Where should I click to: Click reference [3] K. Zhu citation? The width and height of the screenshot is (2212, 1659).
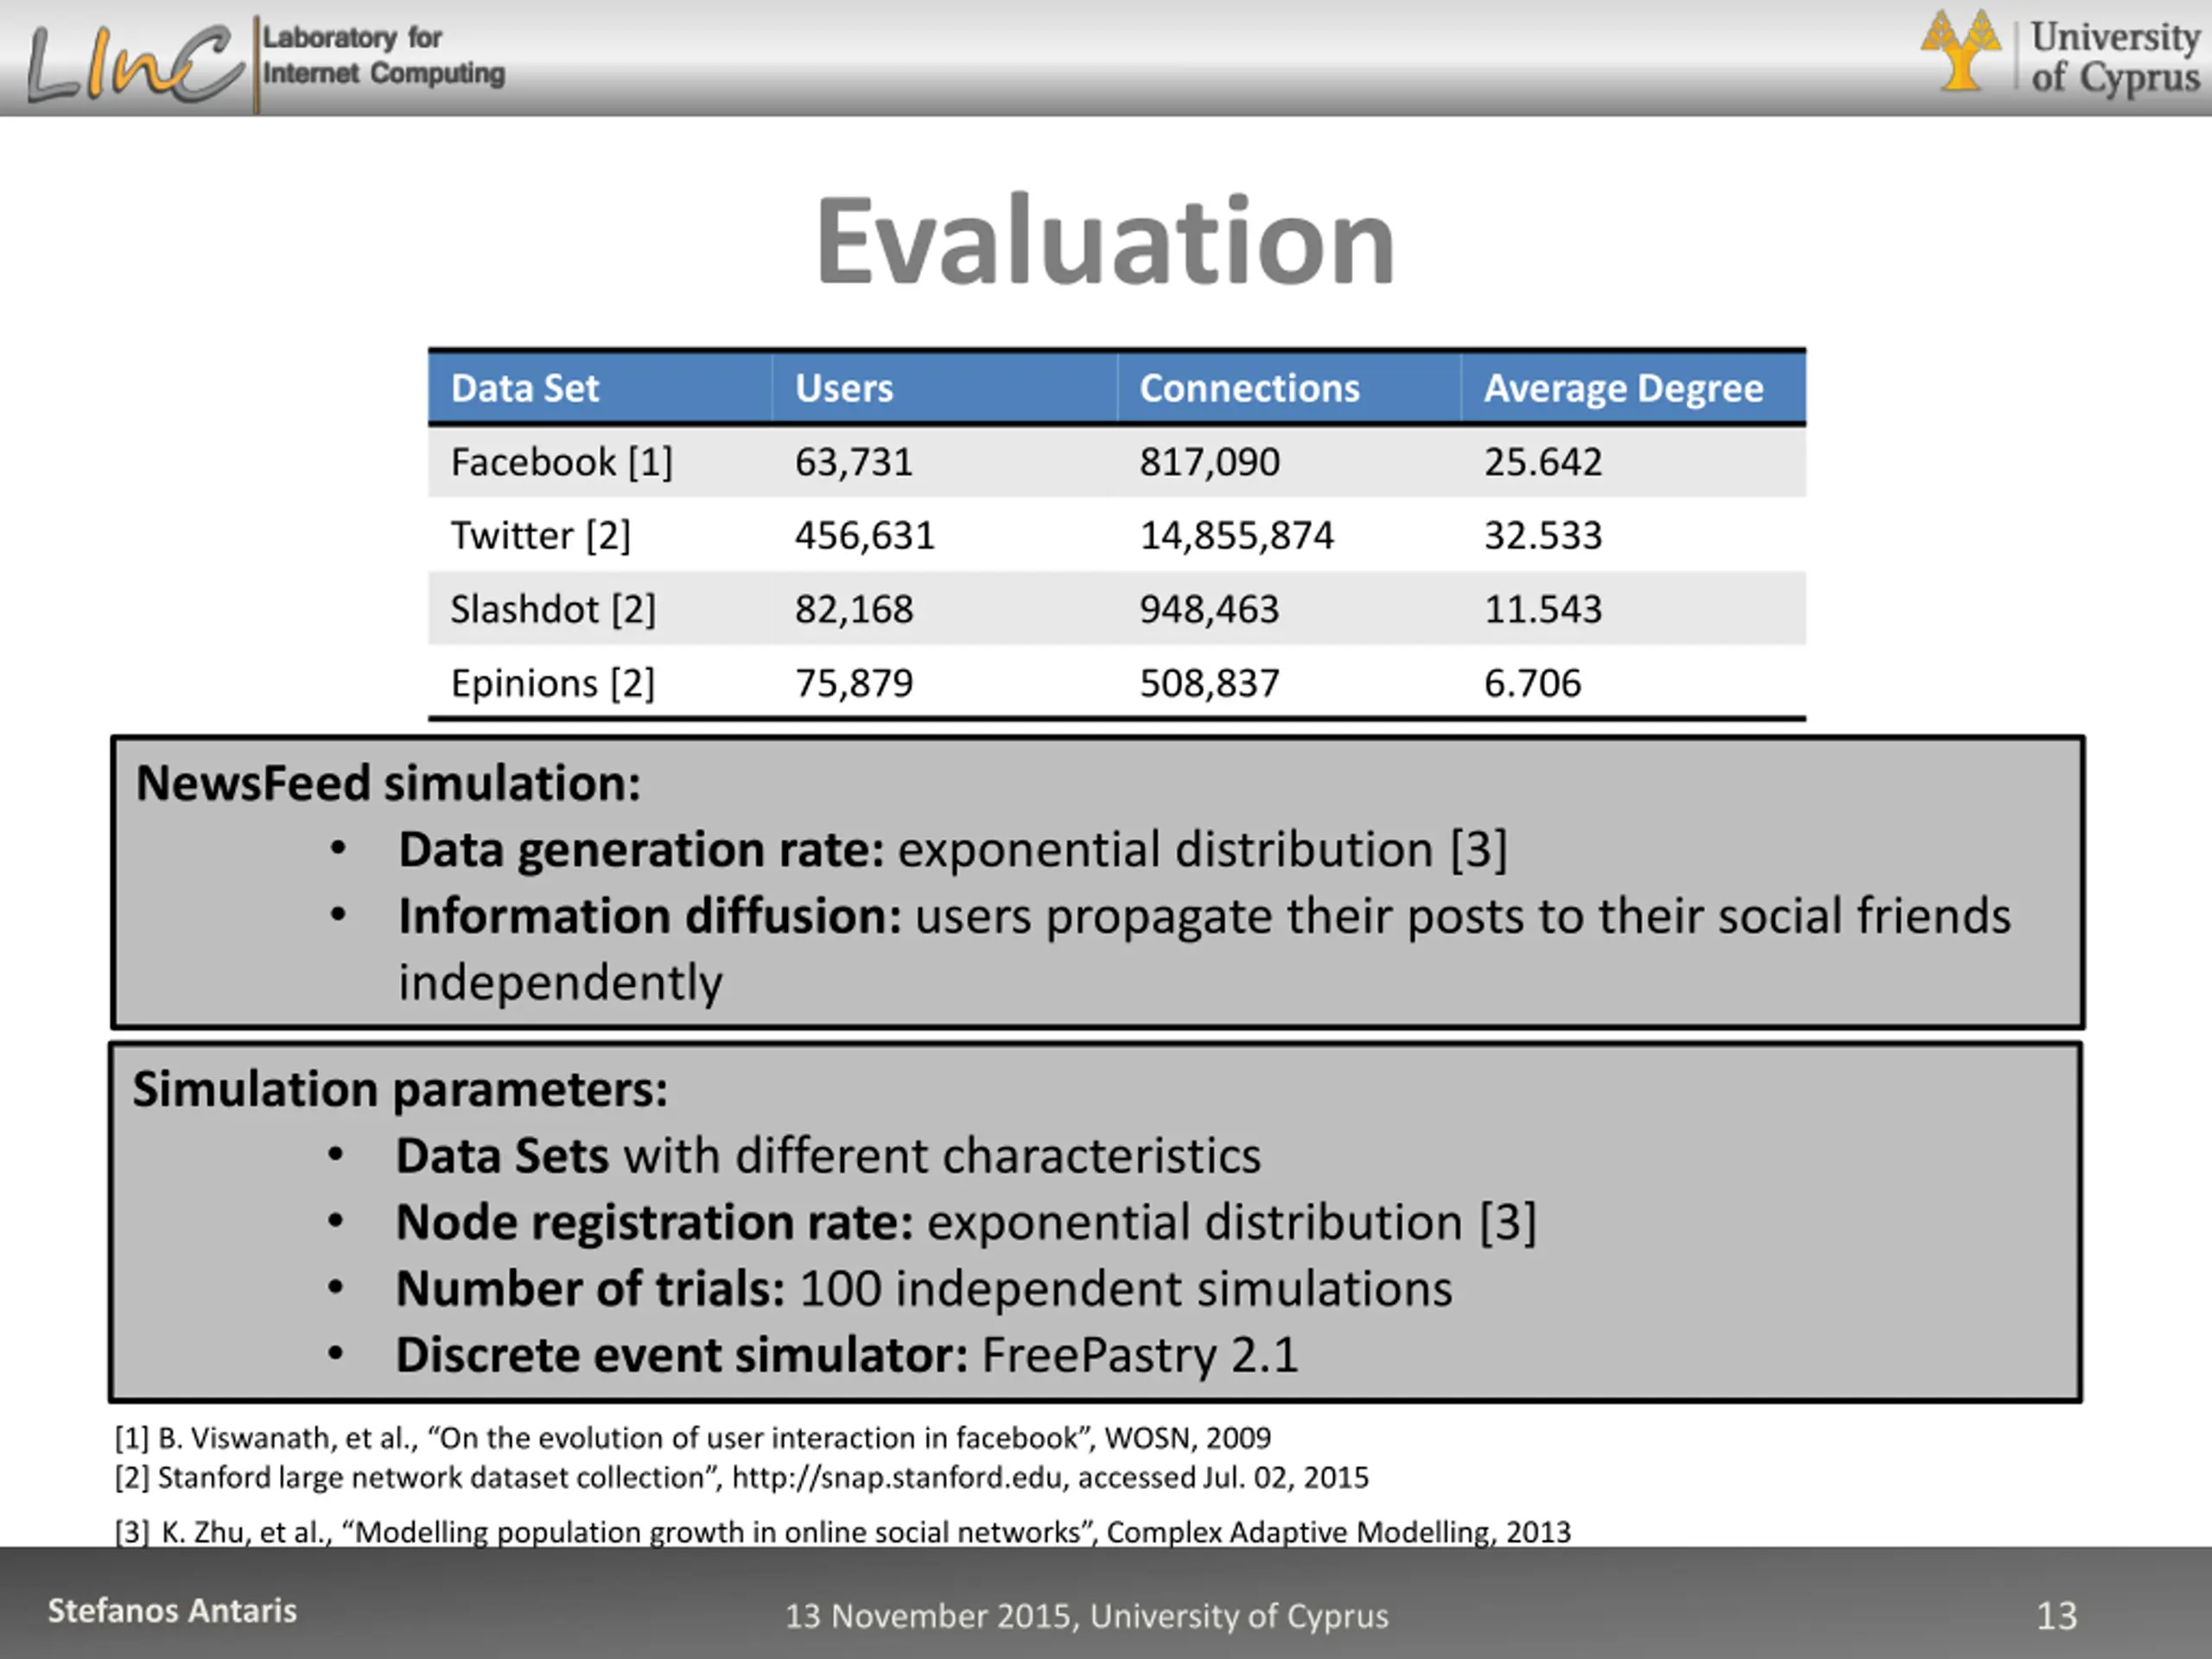tap(843, 1532)
